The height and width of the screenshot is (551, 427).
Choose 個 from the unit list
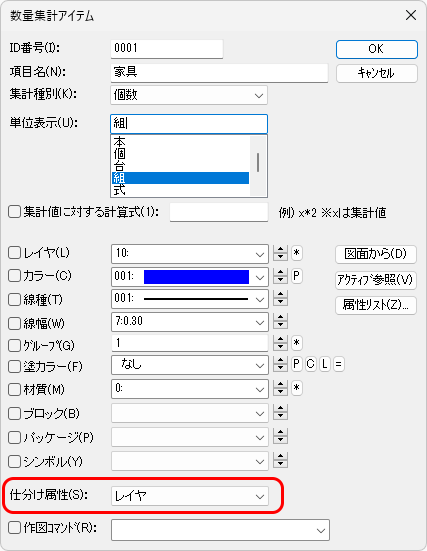180,154
